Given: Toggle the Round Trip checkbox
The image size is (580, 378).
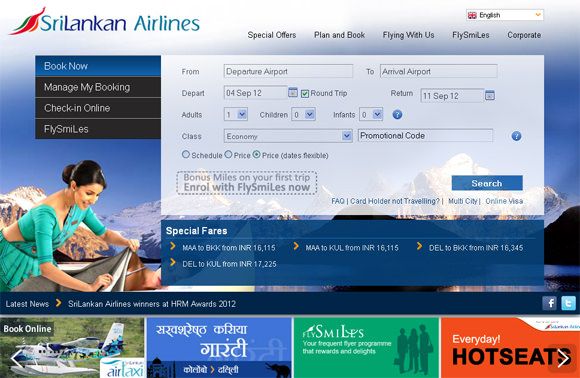Looking at the screenshot, I should [x=305, y=94].
